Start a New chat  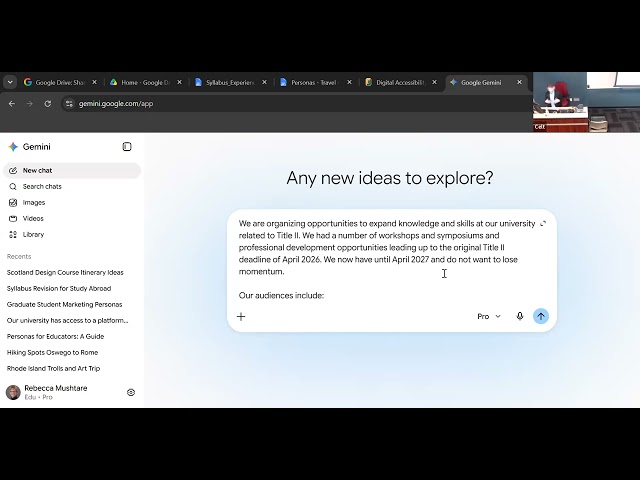(72, 171)
